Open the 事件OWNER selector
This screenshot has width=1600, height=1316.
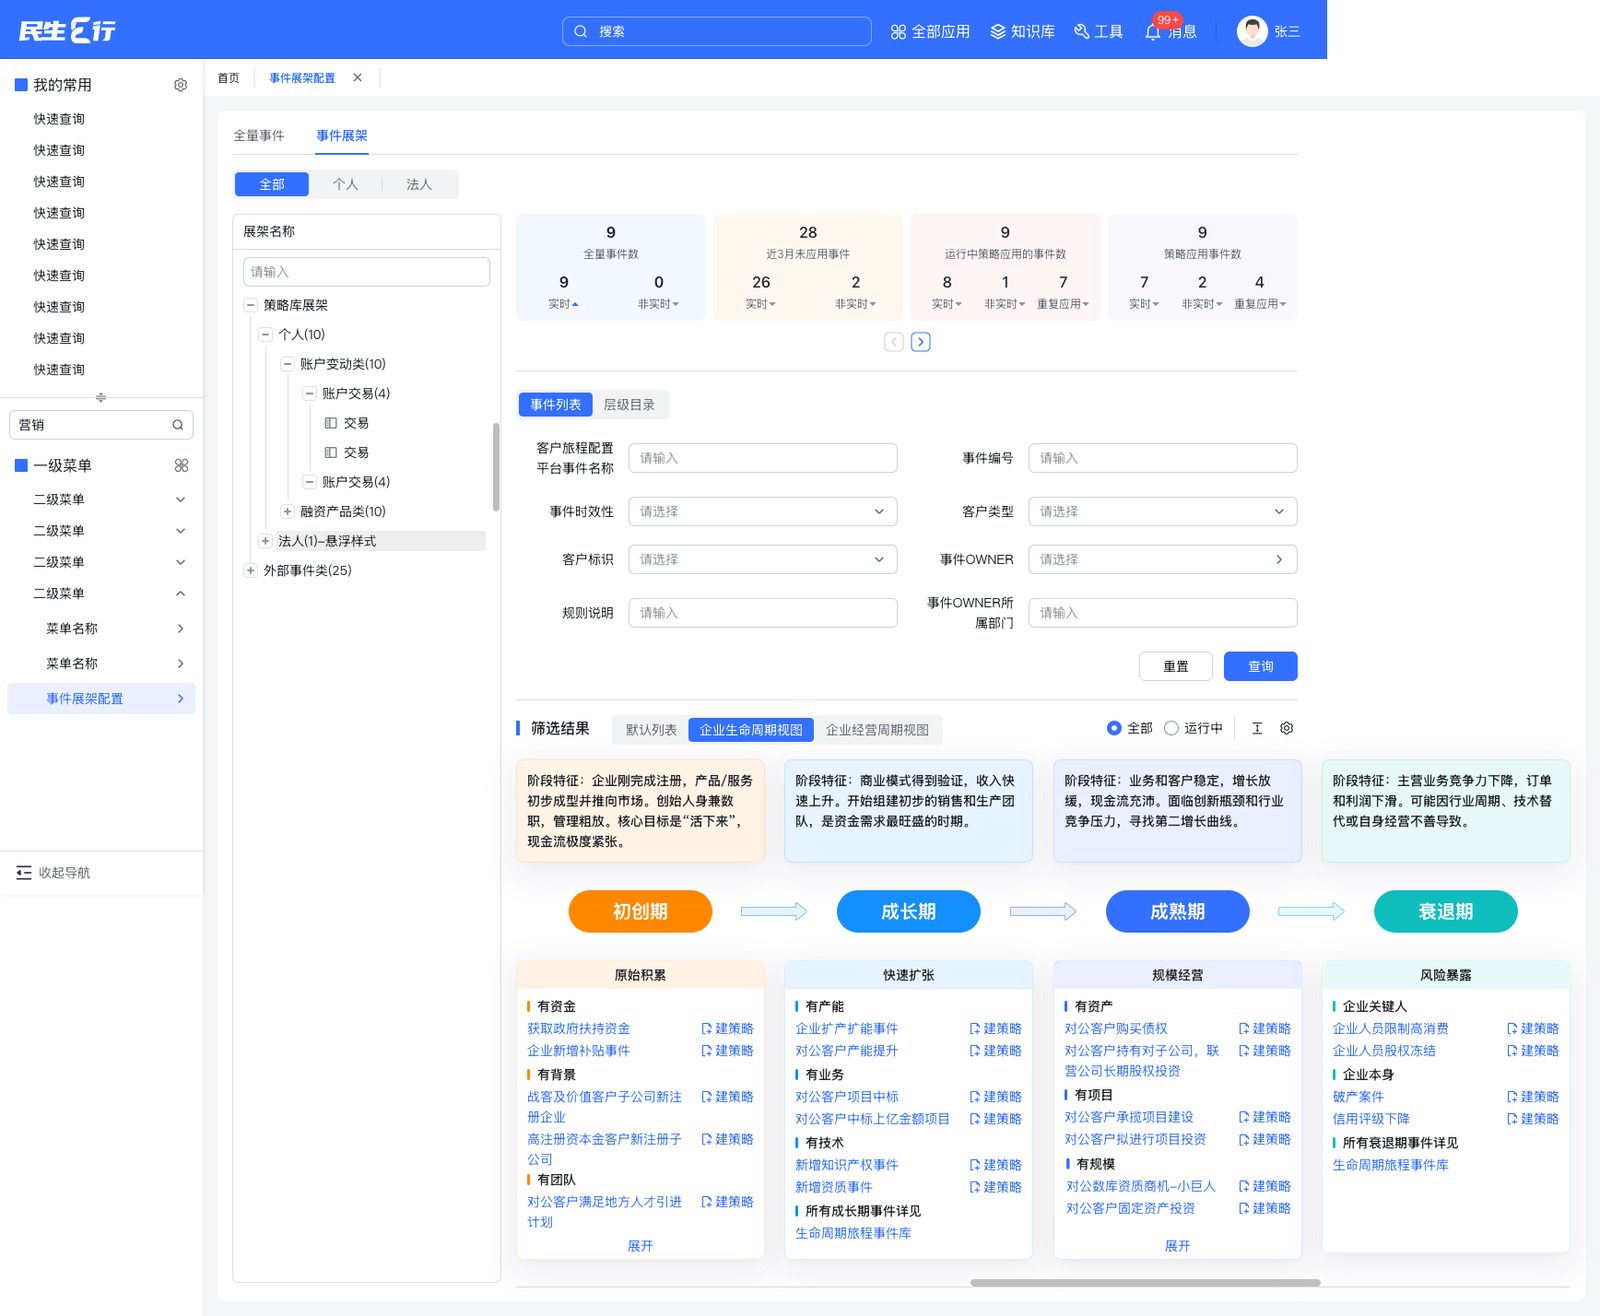point(1163,559)
